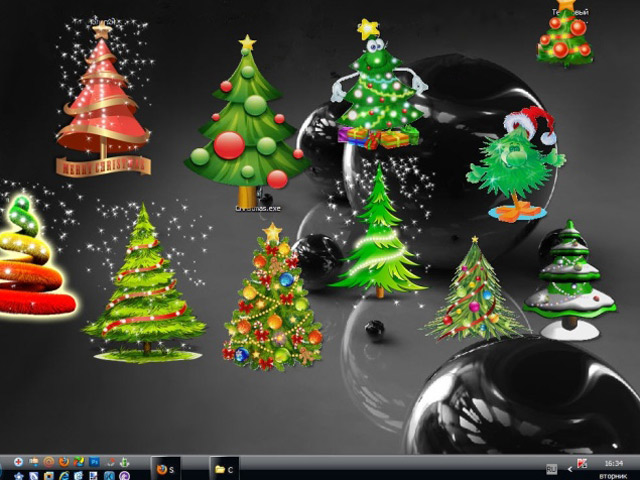The width and height of the screenshot is (640, 480).
Task: Switch to the Firefox taskbar window
Action: click(x=166, y=468)
